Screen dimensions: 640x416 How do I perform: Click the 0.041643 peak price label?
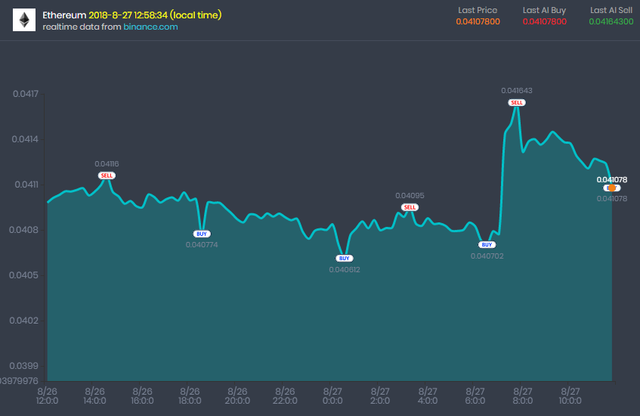(517, 91)
